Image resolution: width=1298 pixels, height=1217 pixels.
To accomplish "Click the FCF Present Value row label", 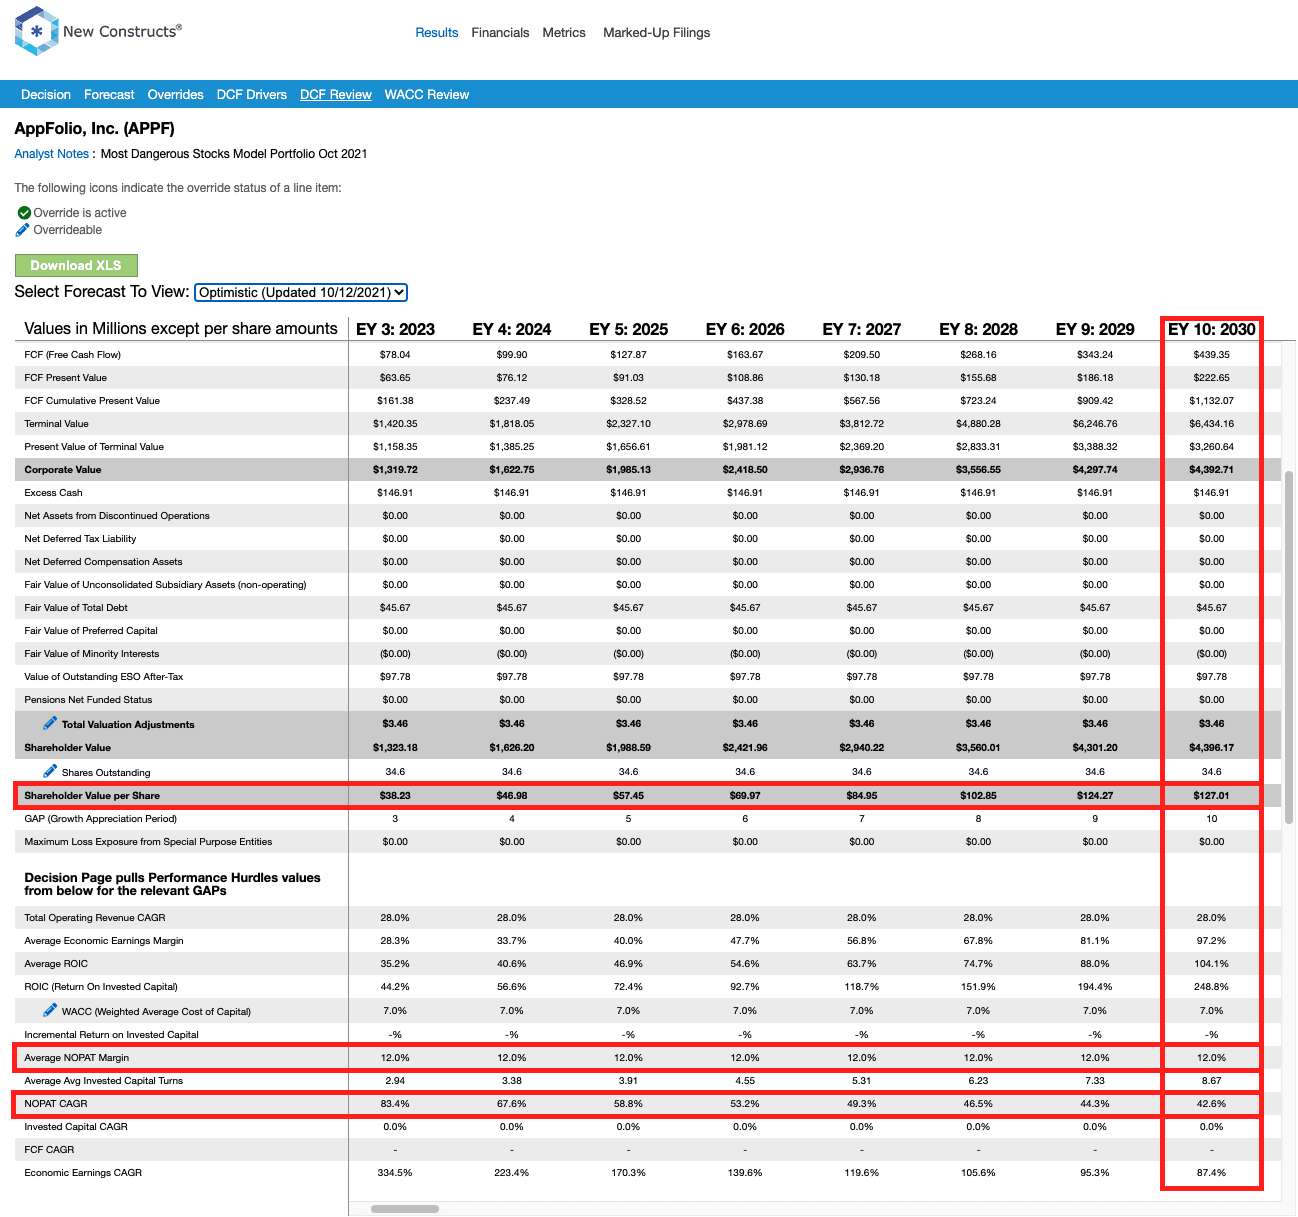I will (65, 378).
